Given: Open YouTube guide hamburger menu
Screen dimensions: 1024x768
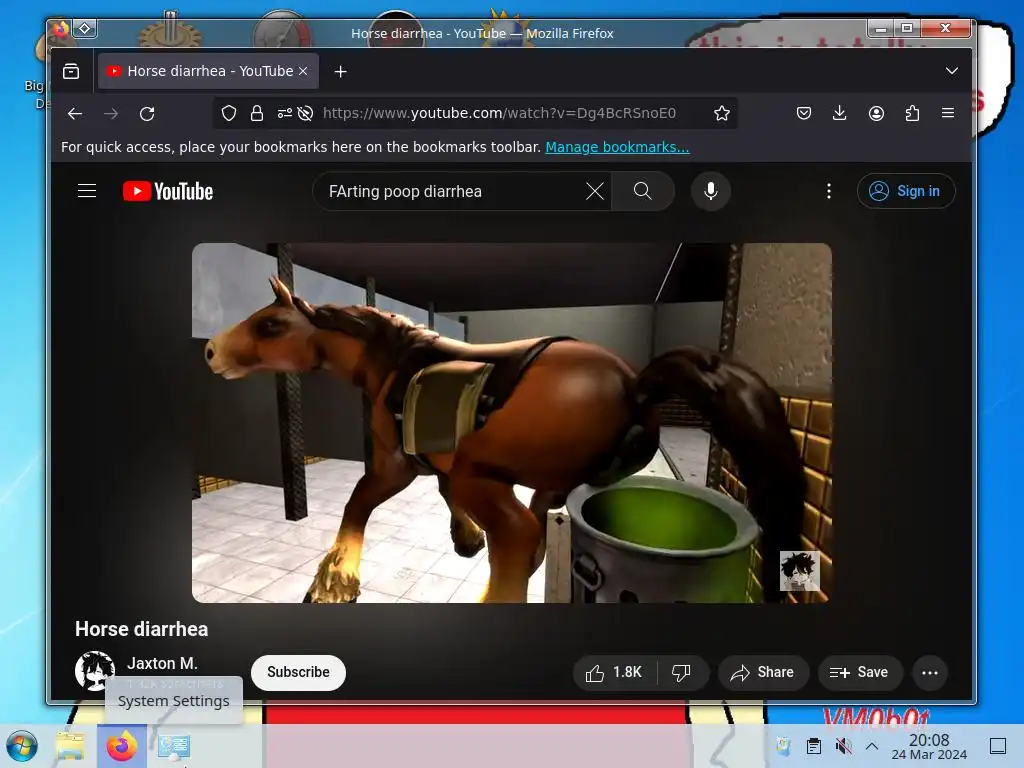Looking at the screenshot, I should (x=87, y=191).
